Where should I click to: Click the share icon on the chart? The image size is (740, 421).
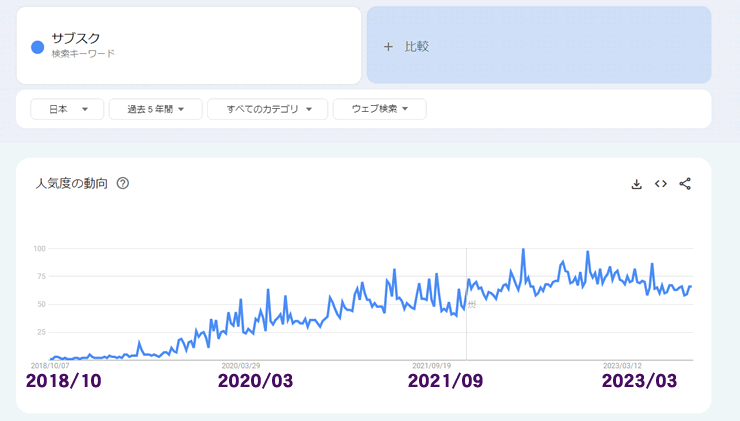coord(685,184)
